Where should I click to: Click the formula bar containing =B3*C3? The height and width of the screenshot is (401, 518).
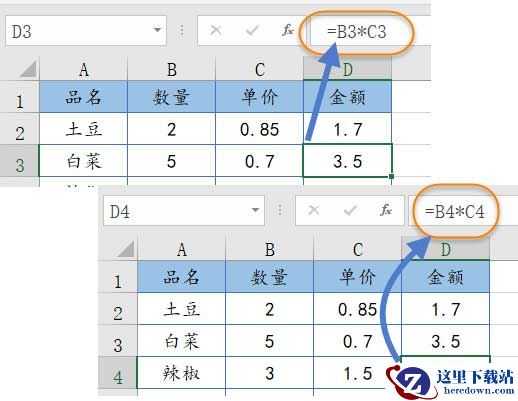tap(371, 31)
